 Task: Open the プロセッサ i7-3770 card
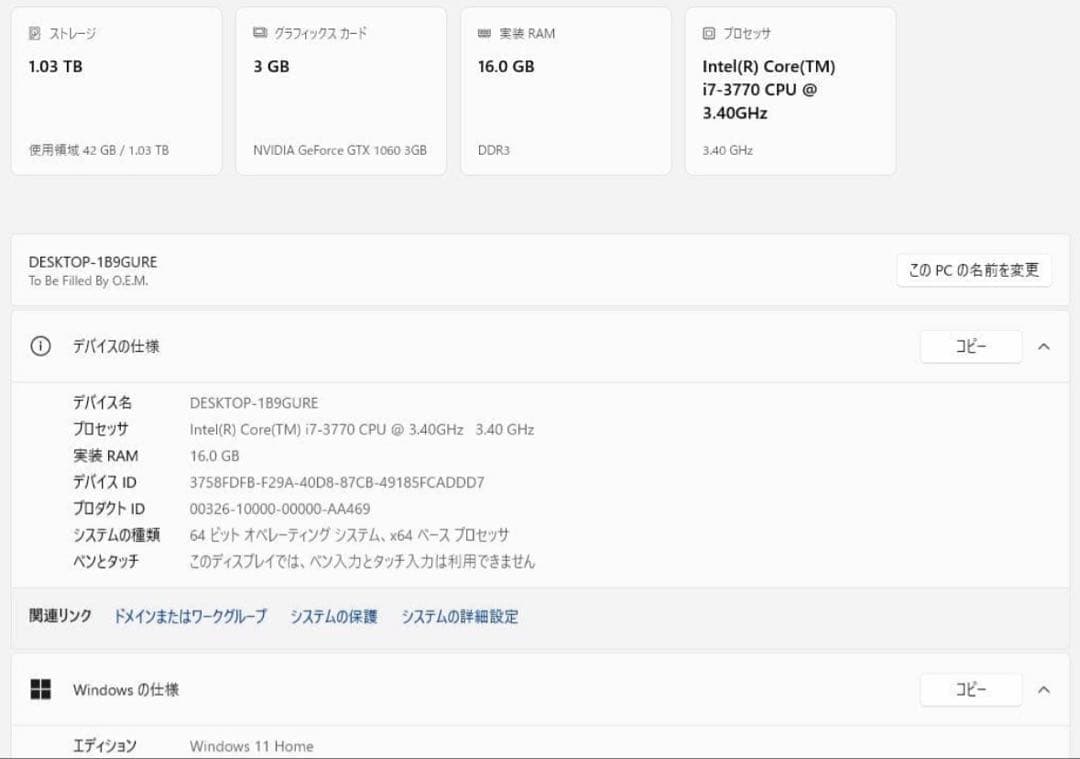[x=791, y=91]
